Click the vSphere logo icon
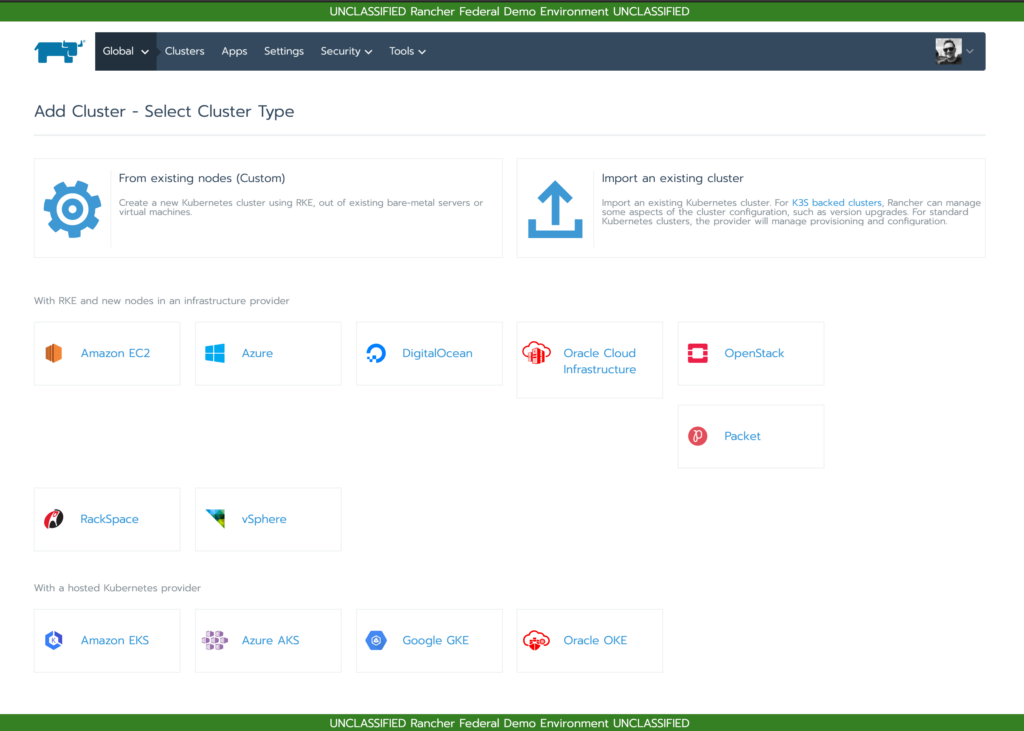 coord(215,519)
